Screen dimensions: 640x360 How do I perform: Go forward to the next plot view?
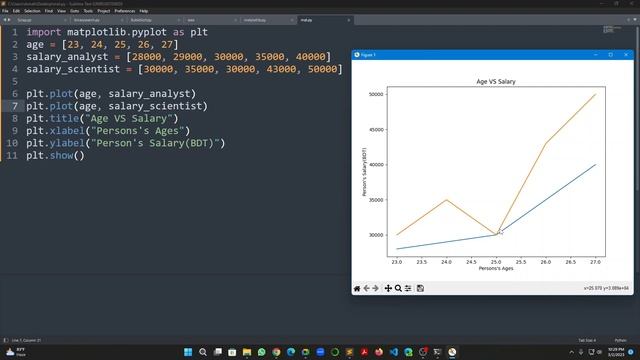[x=376, y=289]
